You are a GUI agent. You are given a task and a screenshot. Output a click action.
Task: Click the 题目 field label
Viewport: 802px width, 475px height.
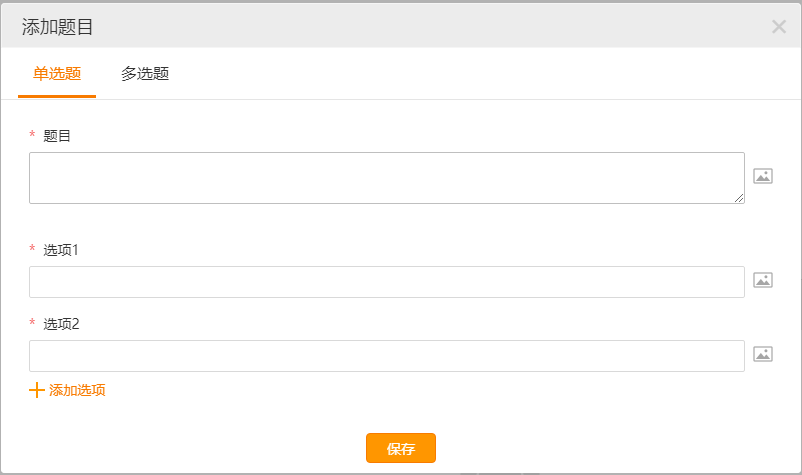click(x=57, y=136)
